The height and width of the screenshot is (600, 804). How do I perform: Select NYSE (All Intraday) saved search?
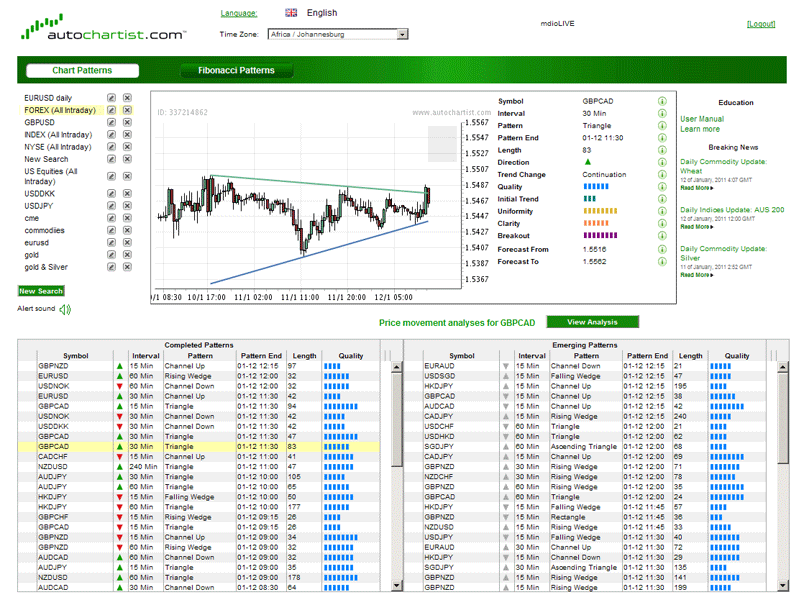point(57,147)
